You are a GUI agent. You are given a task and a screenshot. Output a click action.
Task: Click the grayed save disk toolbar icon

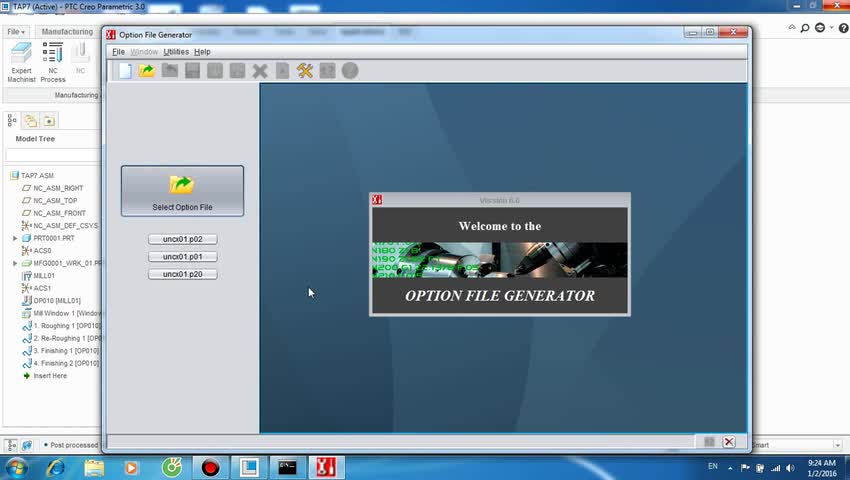pos(192,71)
